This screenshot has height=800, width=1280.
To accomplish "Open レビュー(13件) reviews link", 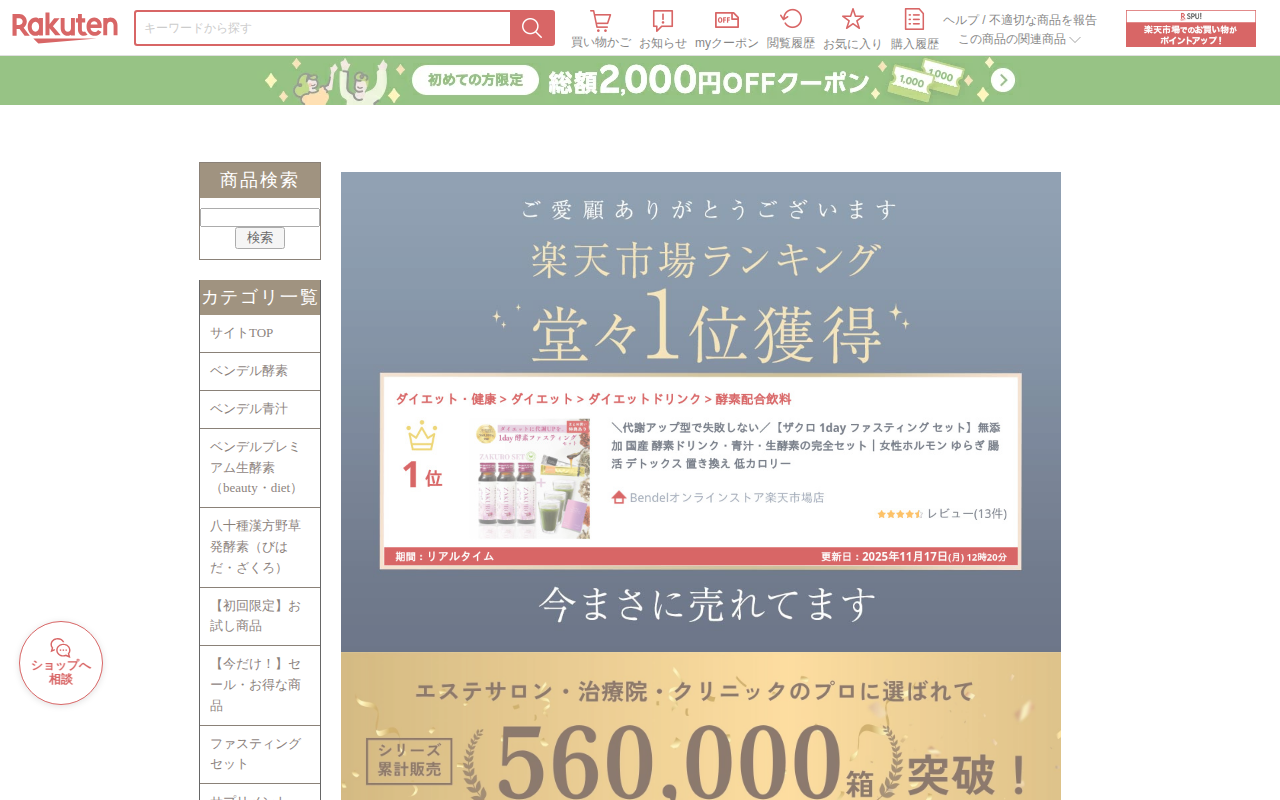I will (x=967, y=514).
